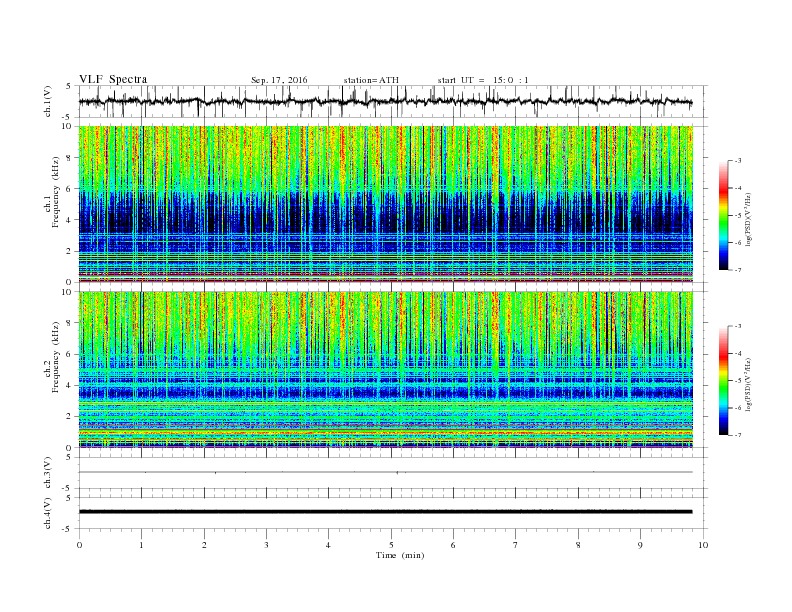Click the time axis tick label "4"
Screen dimensions: 792x612
pyautogui.click(x=328, y=545)
